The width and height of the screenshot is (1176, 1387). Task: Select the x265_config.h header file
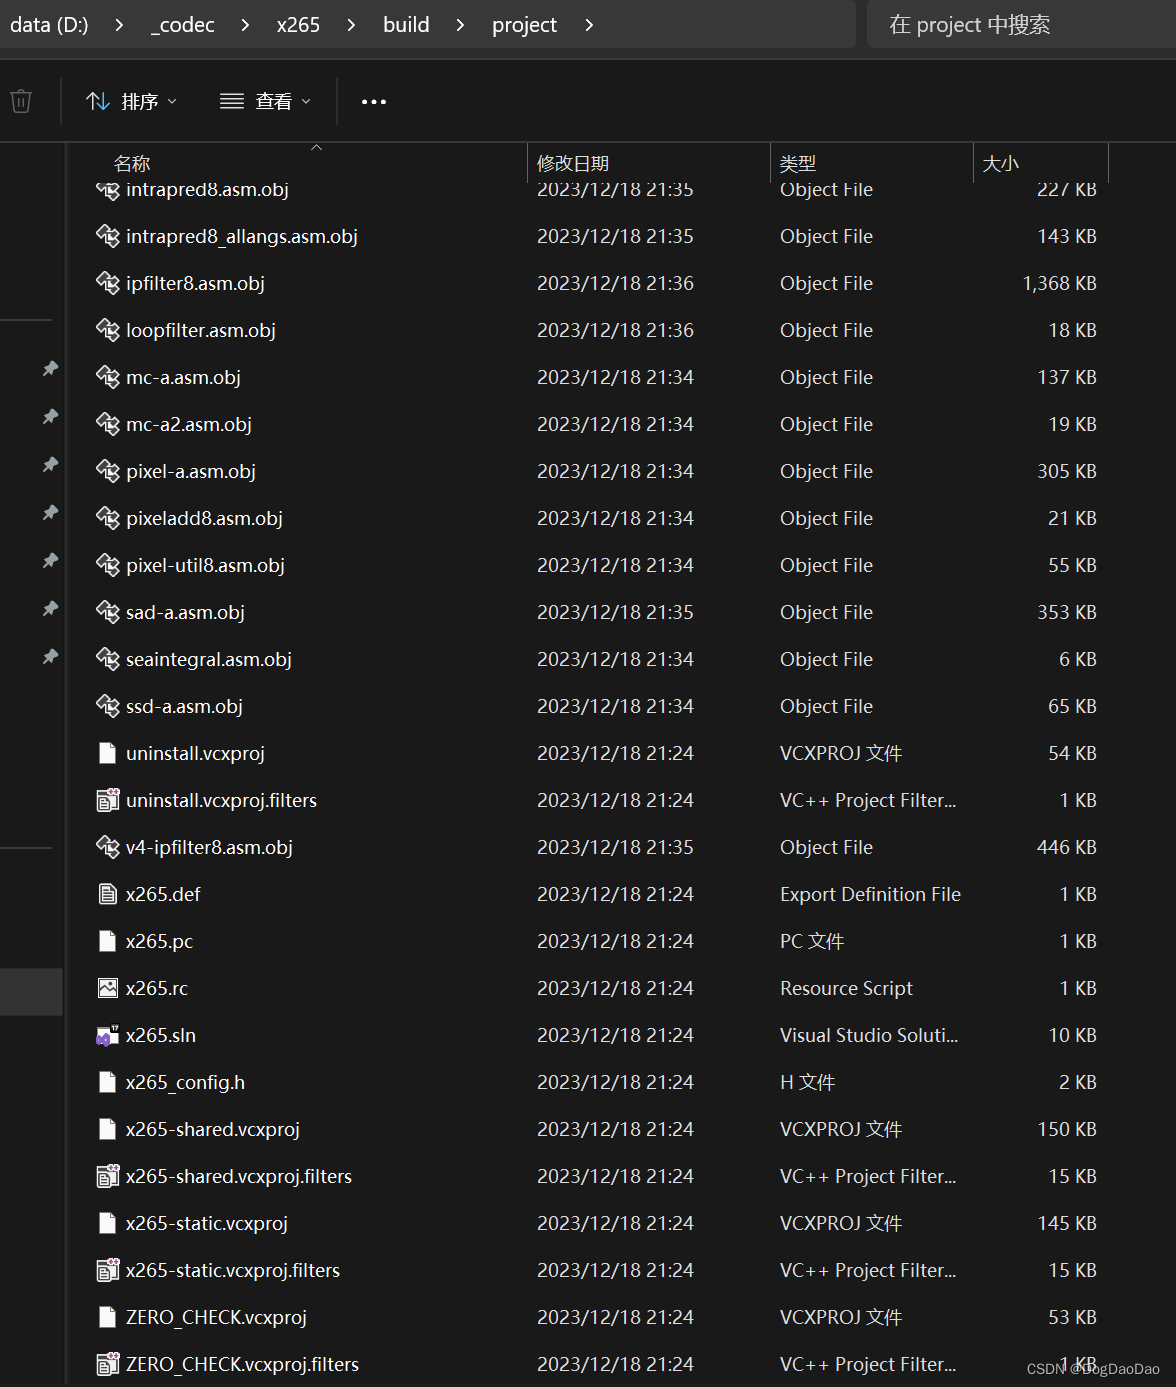[184, 1082]
